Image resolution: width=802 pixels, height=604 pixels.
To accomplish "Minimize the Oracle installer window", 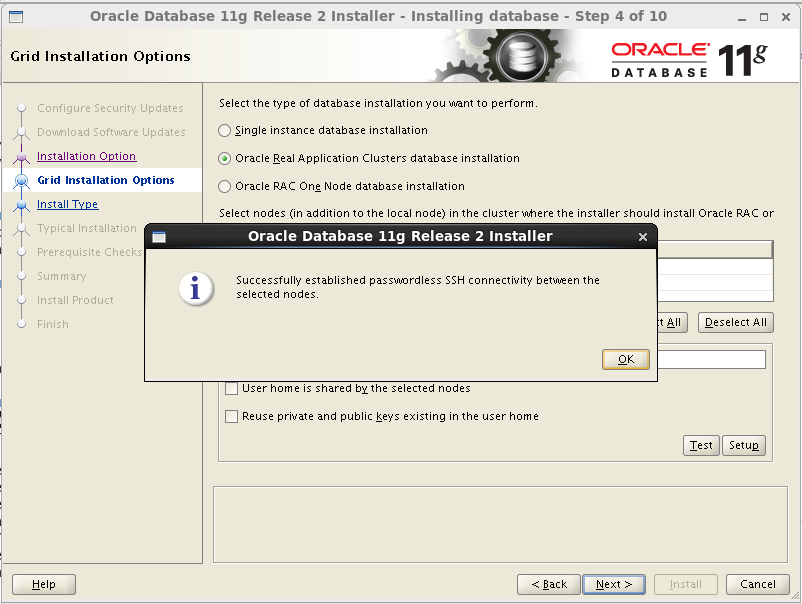I will click(742, 17).
